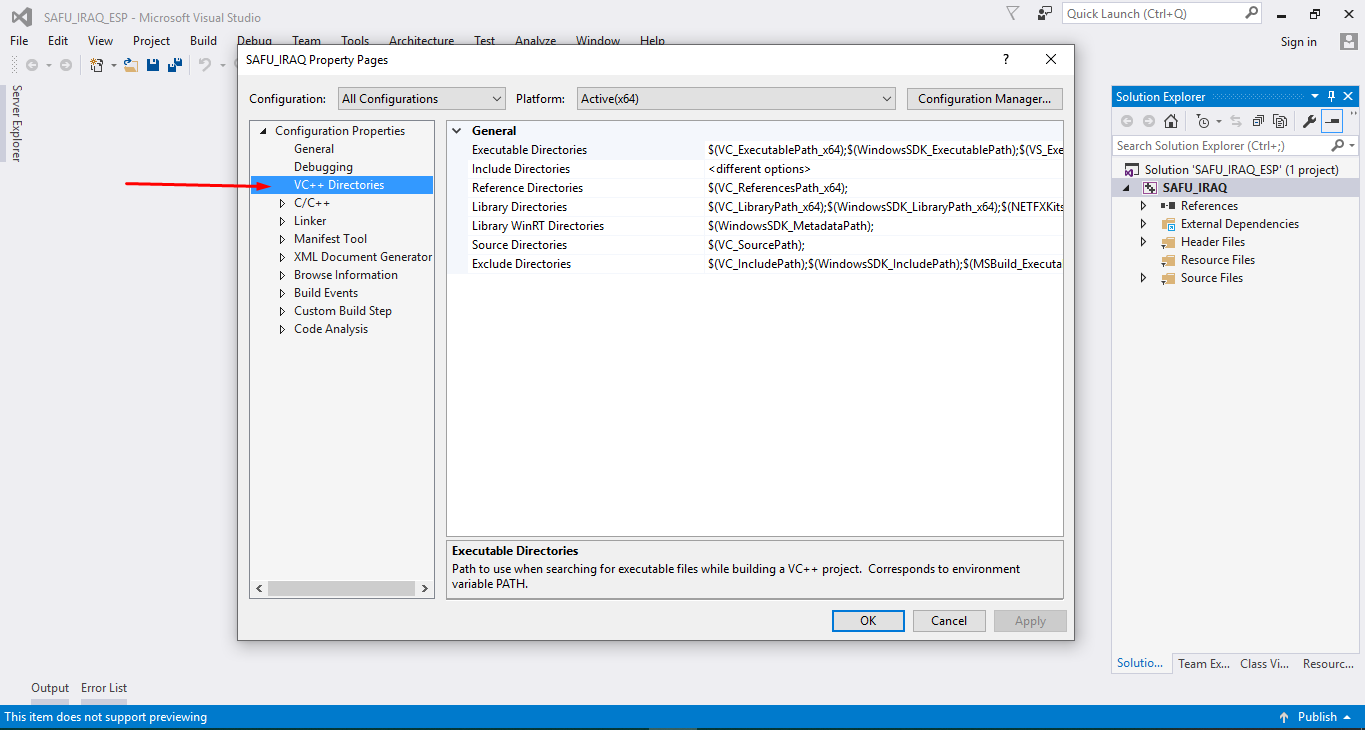Open the Project menu
This screenshot has width=1365, height=730.
coord(152,41)
